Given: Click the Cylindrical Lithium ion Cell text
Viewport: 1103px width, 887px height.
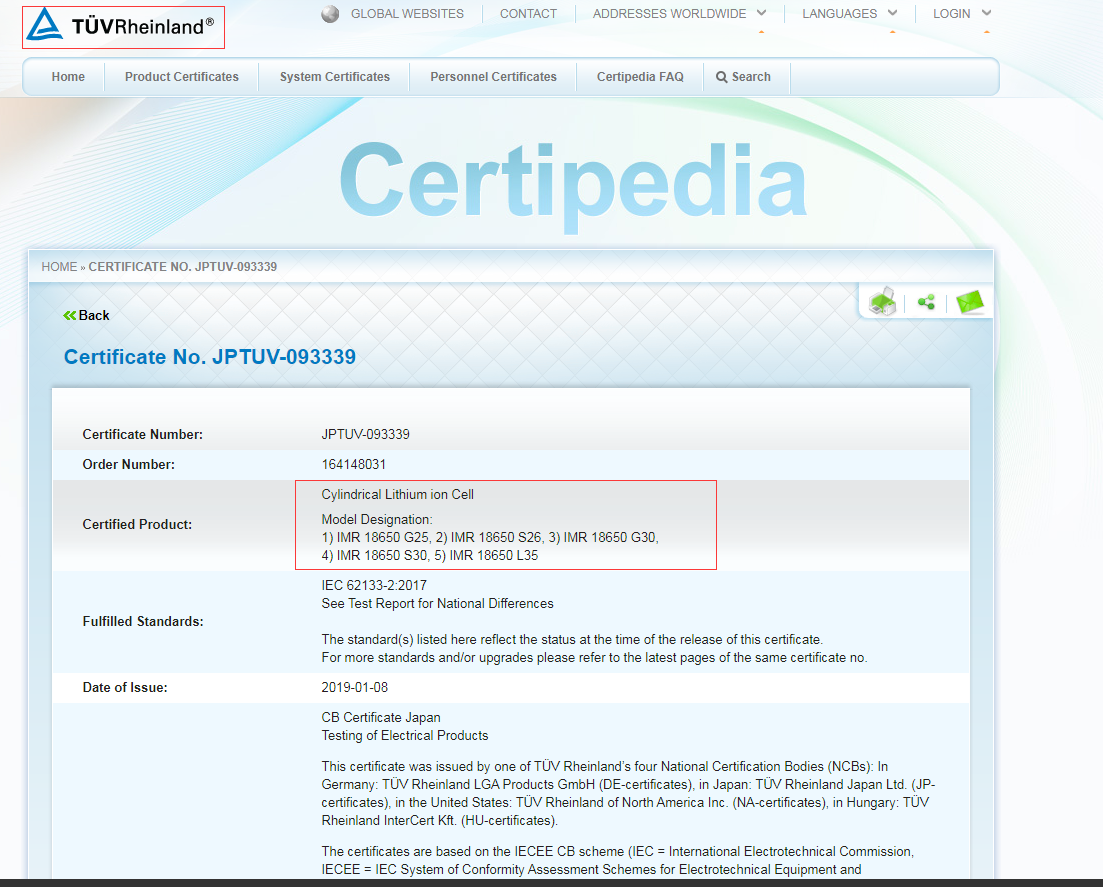Looking at the screenshot, I should click(397, 494).
